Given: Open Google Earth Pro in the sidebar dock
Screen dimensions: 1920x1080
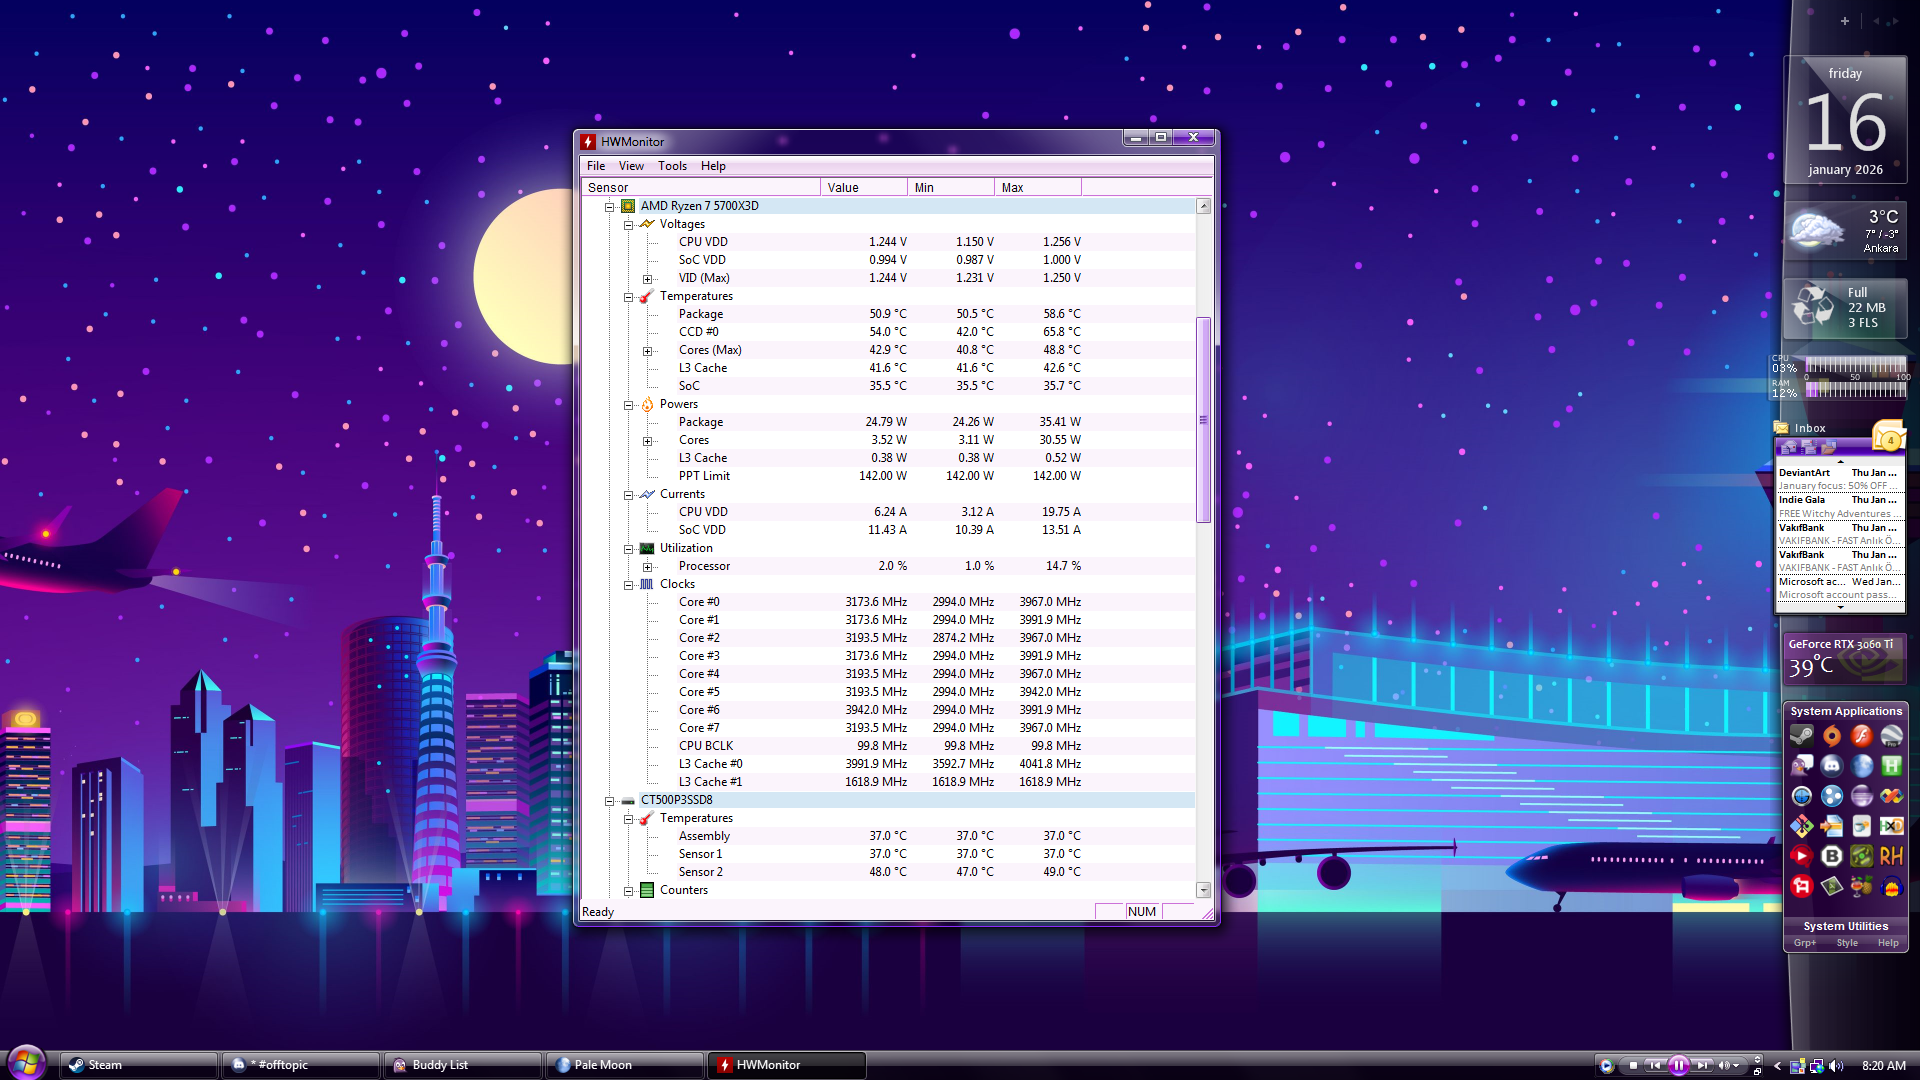Looking at the screenshot, I should click(1891, 736).
